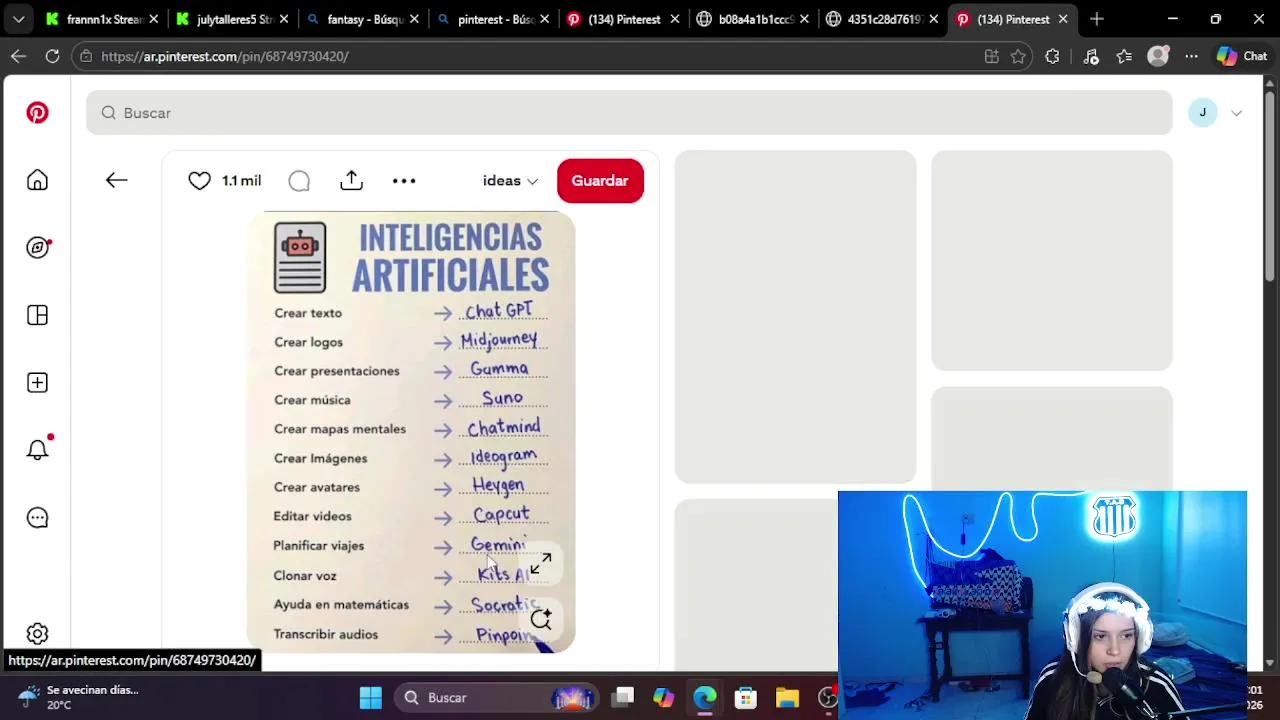Image resolution: width=1280 pixels, height=720 pixels.
Task: Open the weather widget showing 20°C
Action: pos(80,698)
